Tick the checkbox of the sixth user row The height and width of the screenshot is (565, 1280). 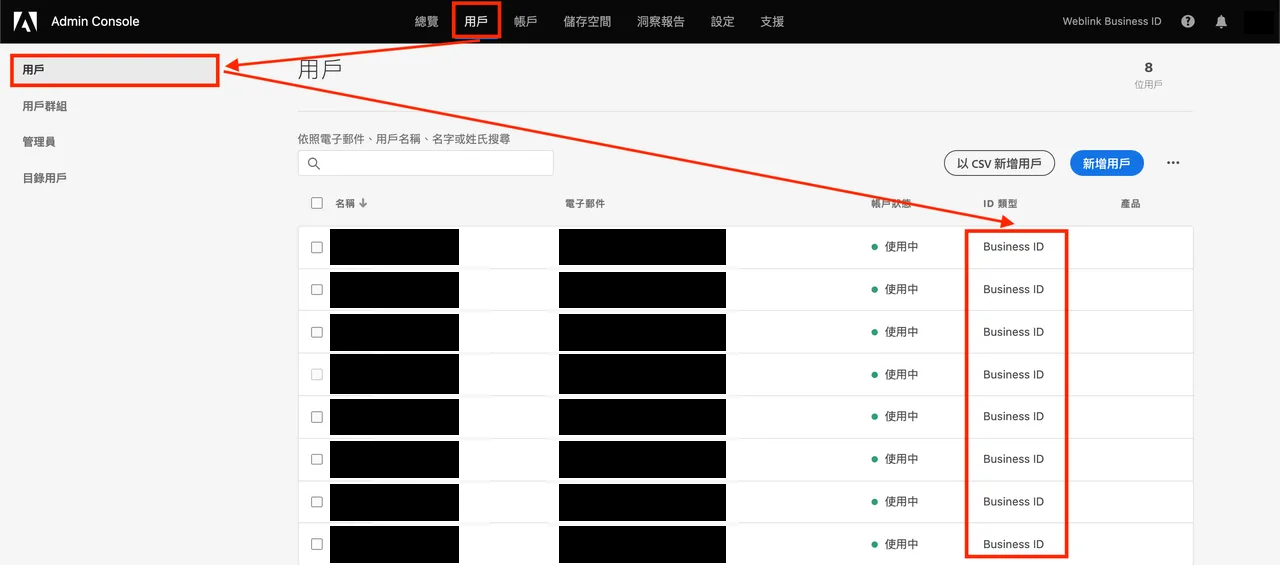(317, 459)
